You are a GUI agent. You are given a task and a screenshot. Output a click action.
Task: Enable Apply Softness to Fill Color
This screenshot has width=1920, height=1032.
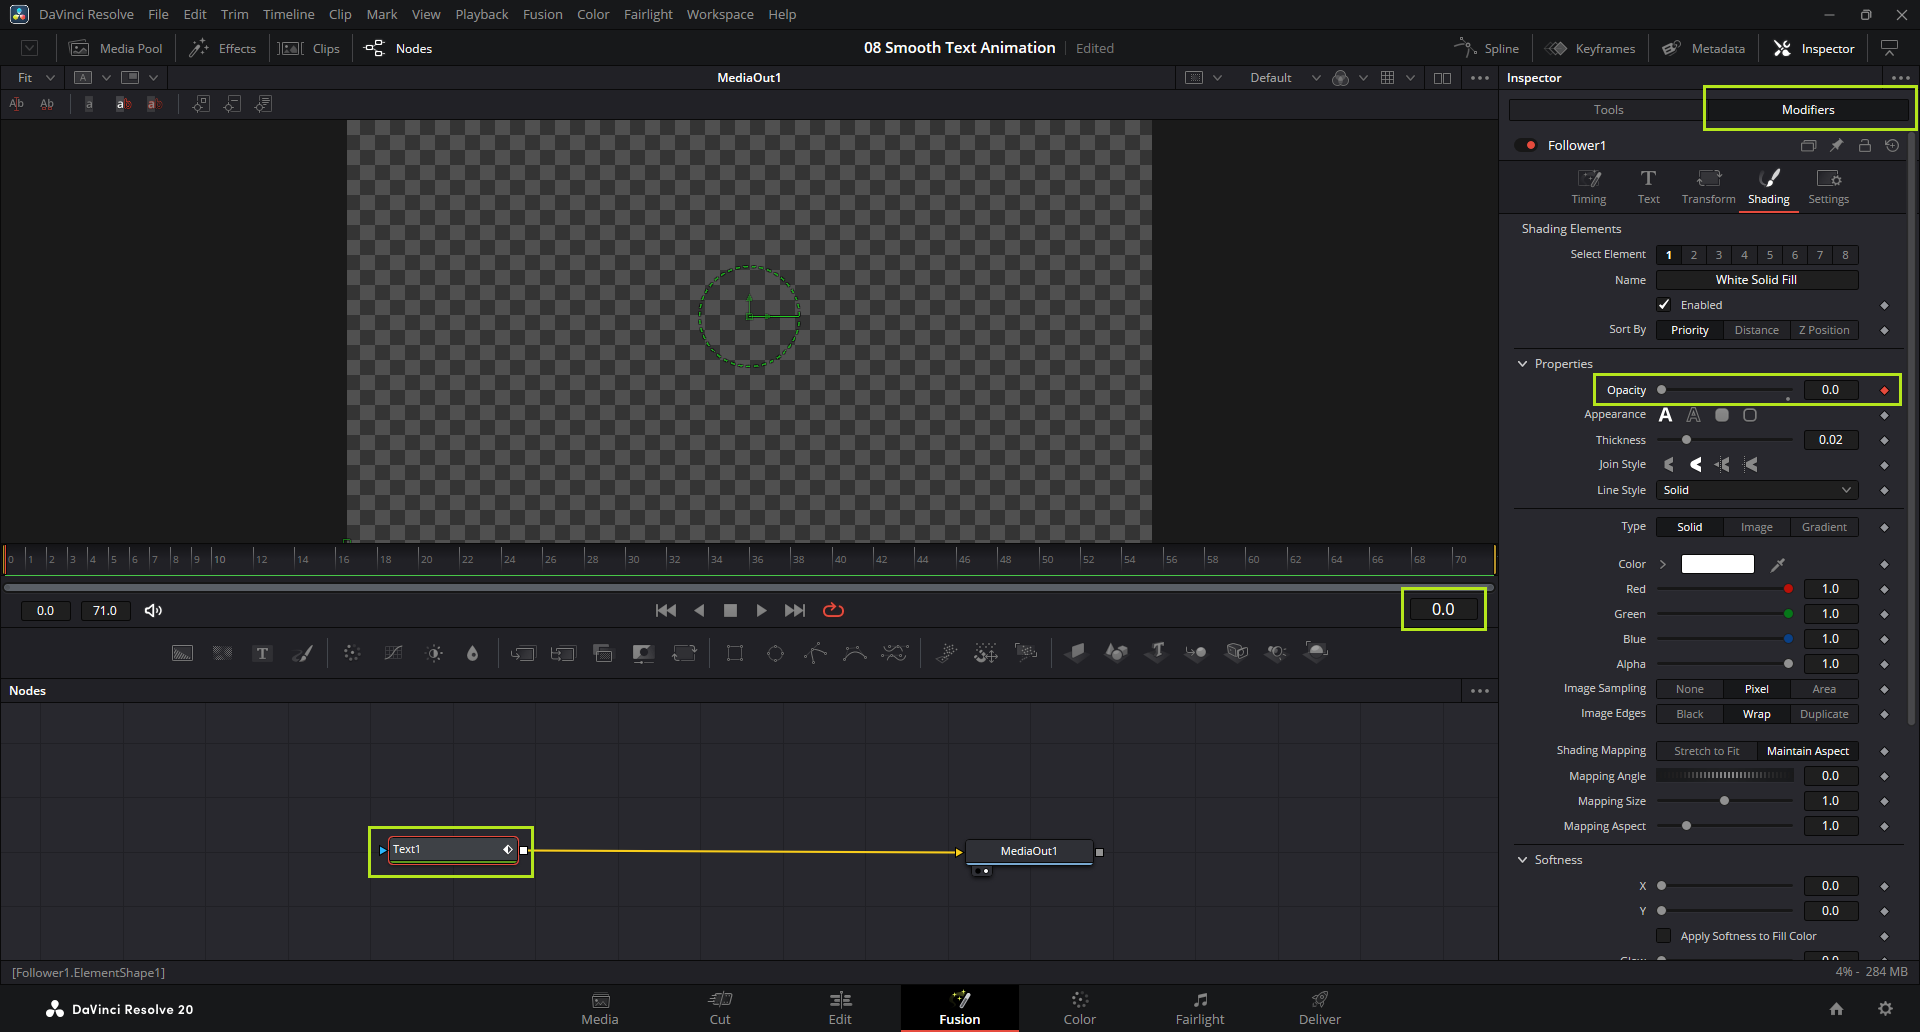(1664, 936)
